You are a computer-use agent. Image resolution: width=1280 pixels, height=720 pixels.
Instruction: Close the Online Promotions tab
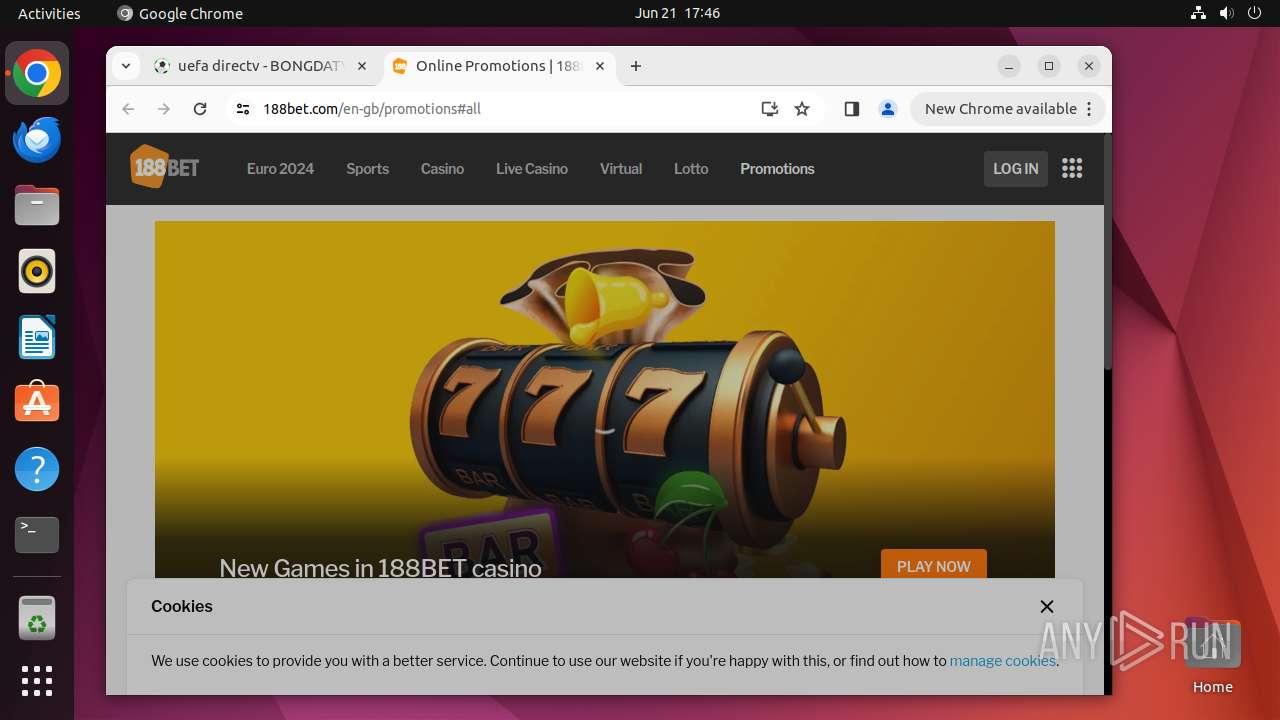pos(600,66)
